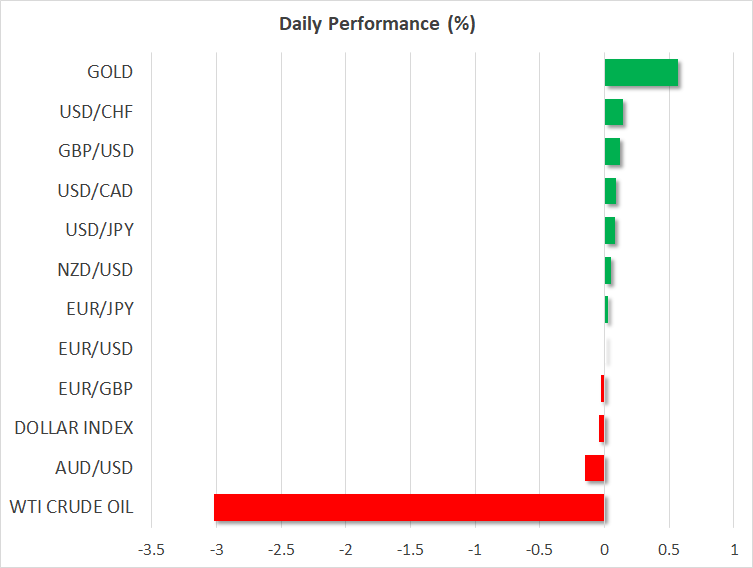Select the 0 axis tick label
This screenshot has height=568, width=753.
coord(604,549)
